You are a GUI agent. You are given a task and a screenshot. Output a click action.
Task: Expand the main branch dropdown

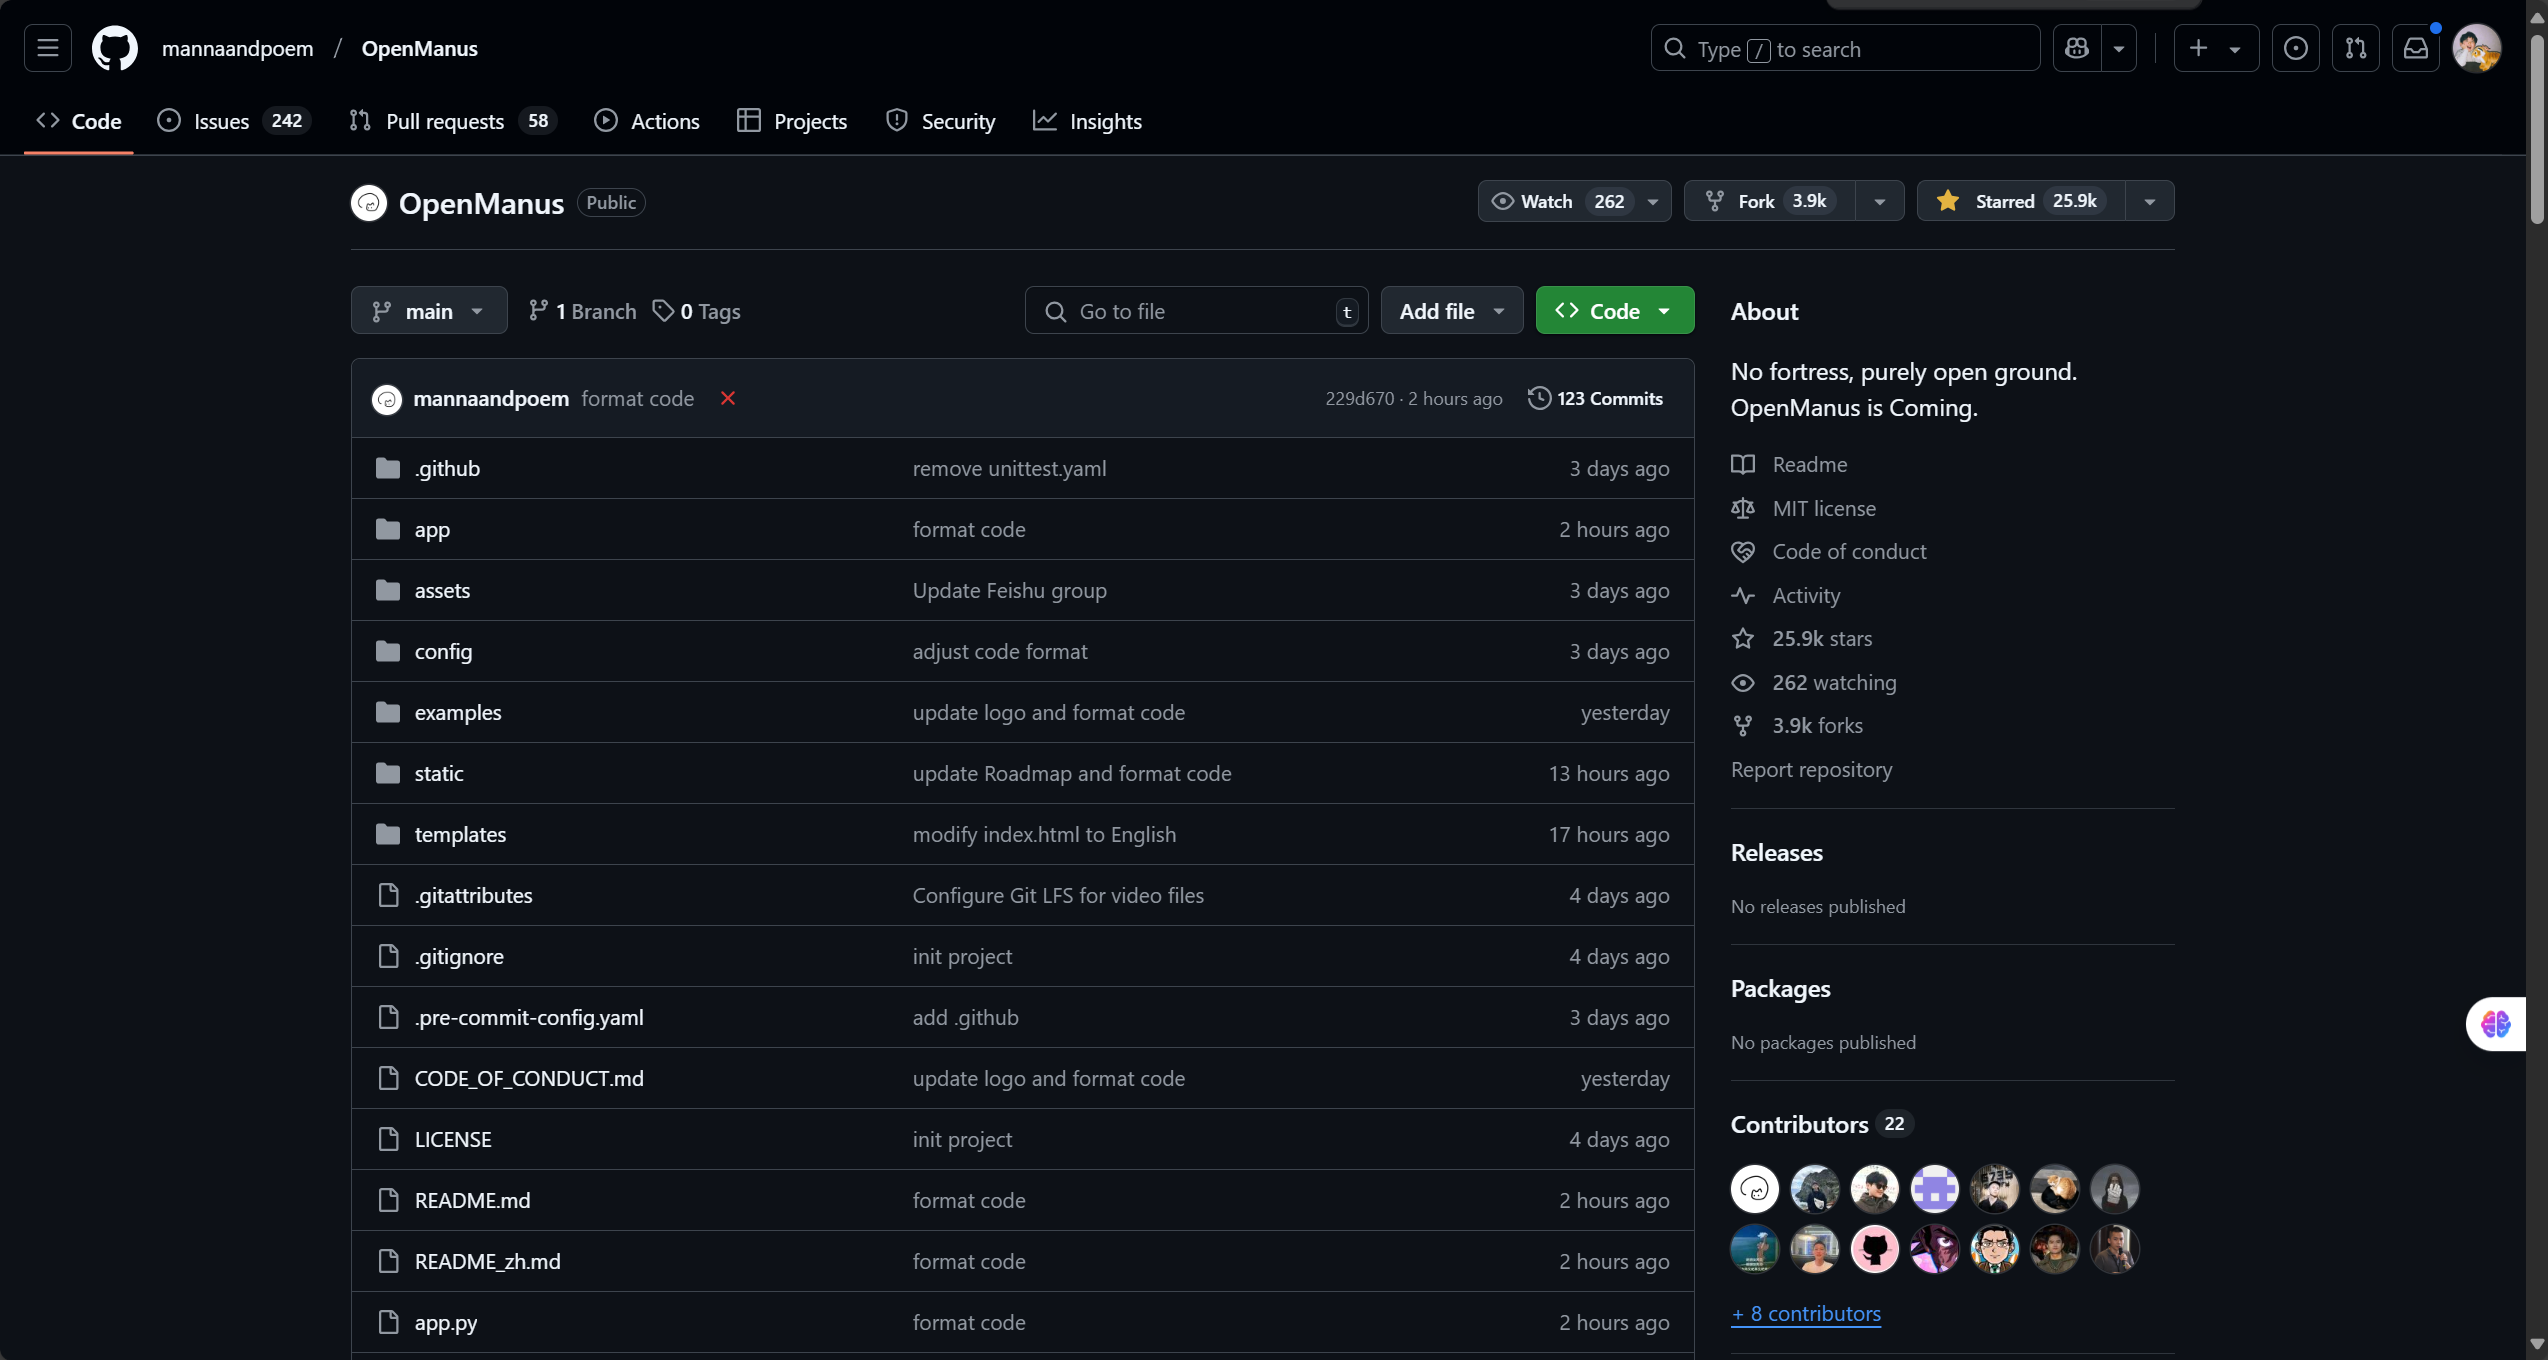pos(429,311)
